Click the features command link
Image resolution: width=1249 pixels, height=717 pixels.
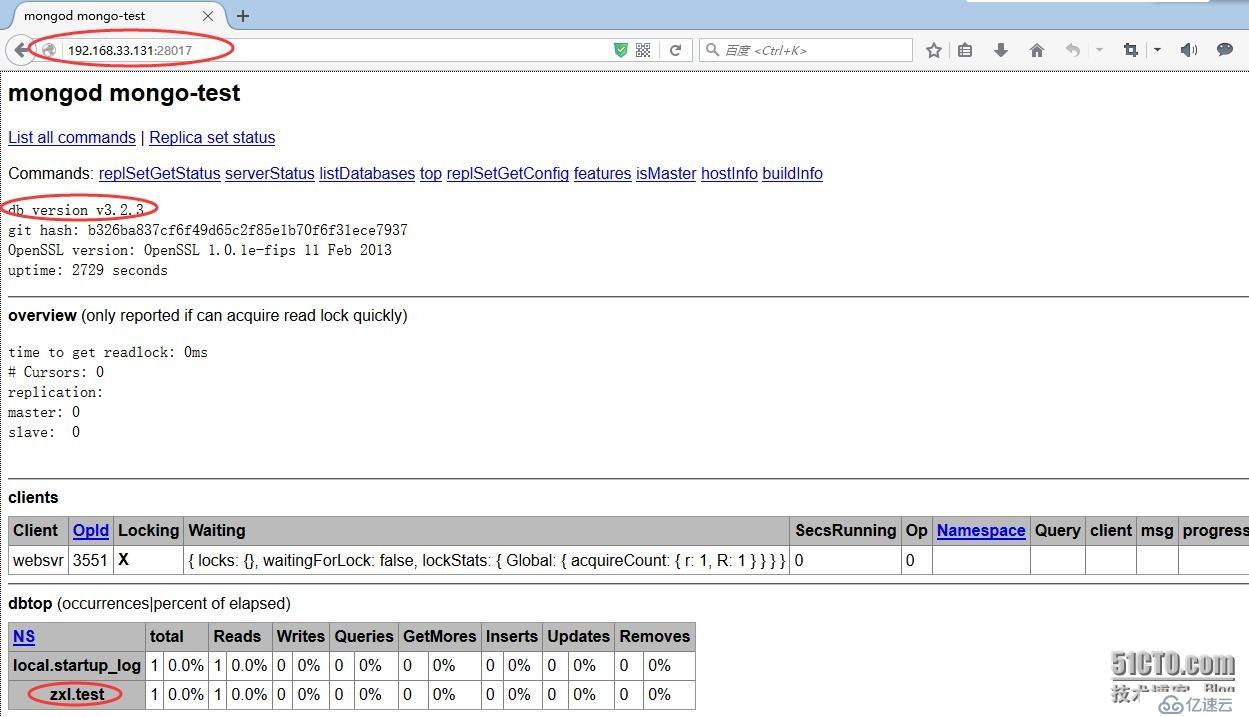click(x=602, y=174)
